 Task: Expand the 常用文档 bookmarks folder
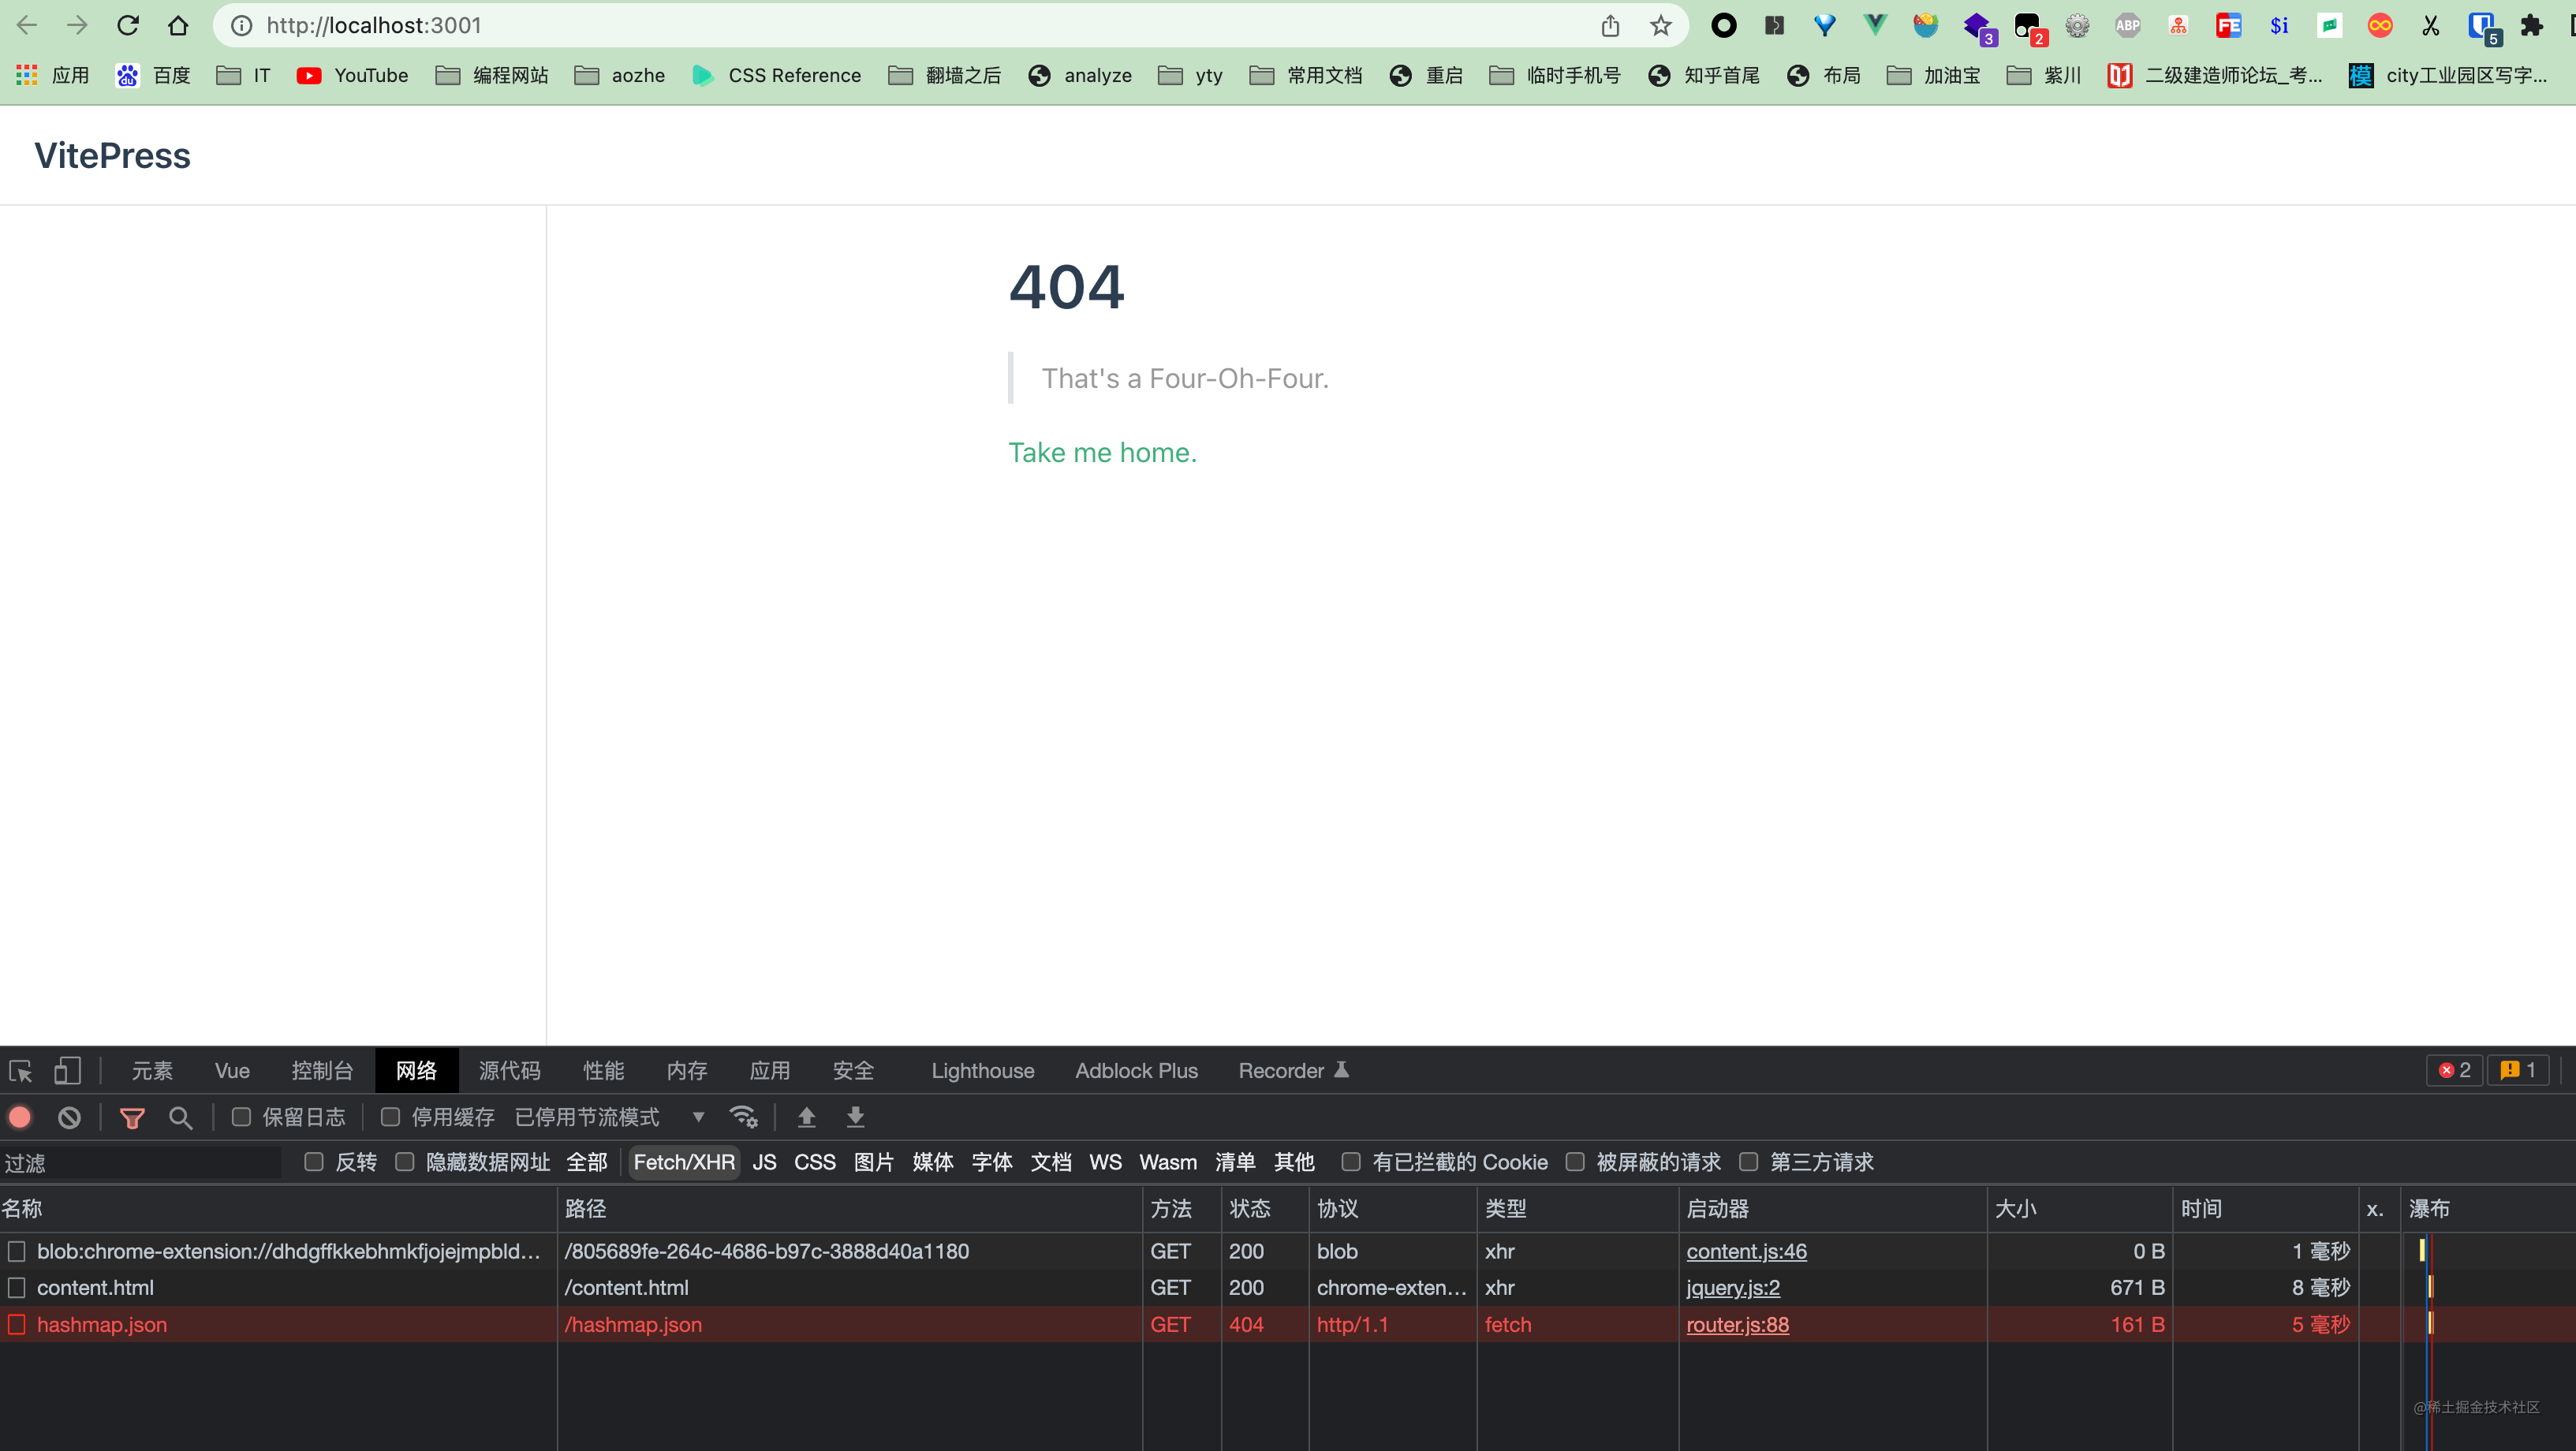pyautogui.click(x=1306, y=75)
